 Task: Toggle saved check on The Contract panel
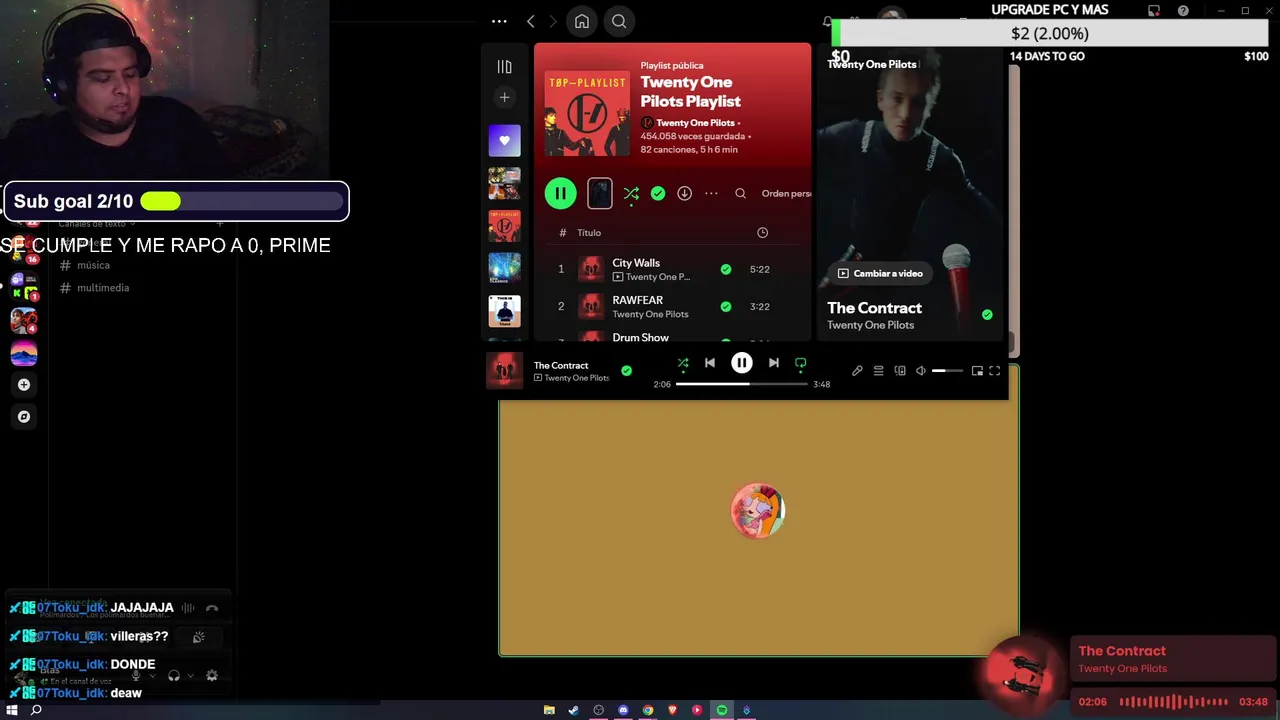987,314
